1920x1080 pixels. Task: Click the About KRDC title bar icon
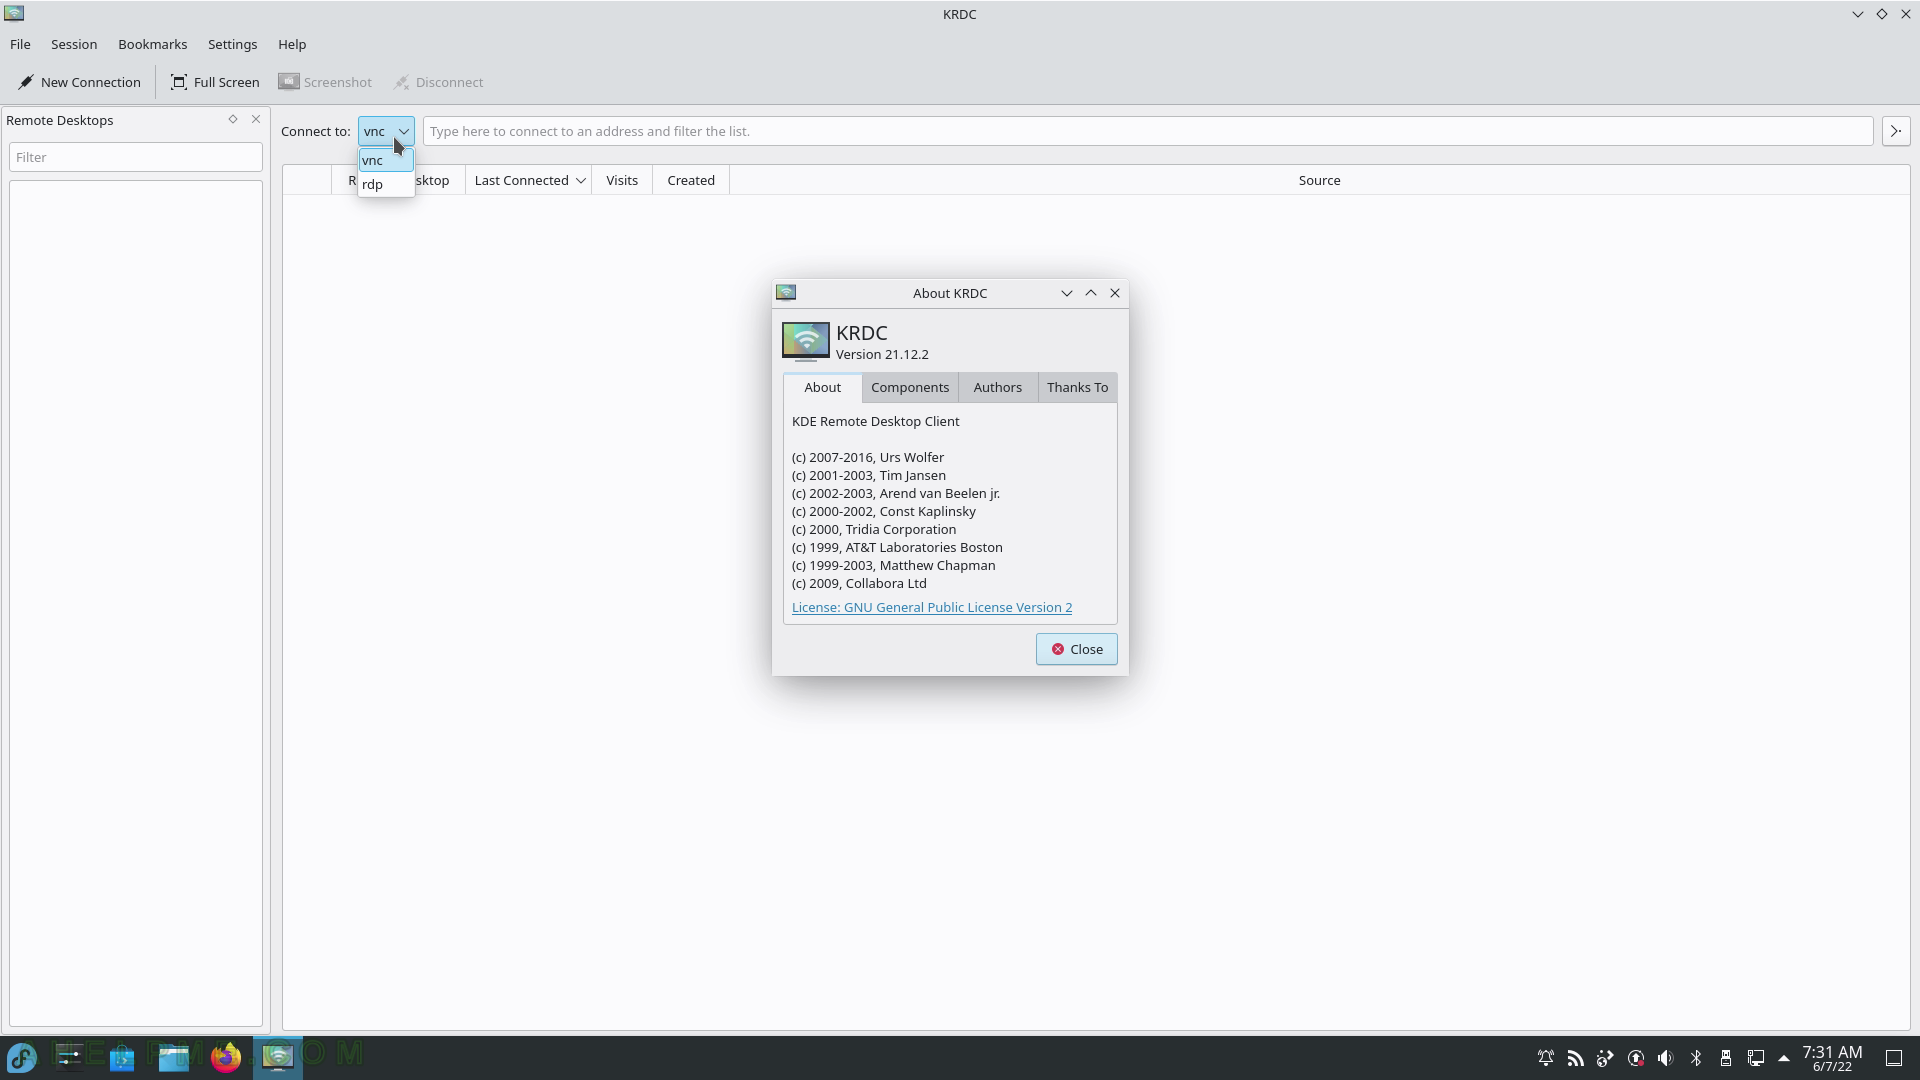pos(786,292)
